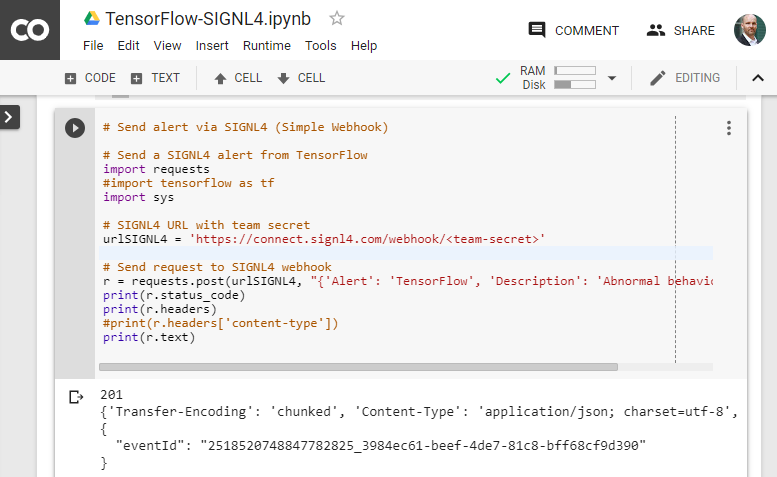Screen dimensions: 777x477
Task: Click the green connected checkmark
Action: 502,78
